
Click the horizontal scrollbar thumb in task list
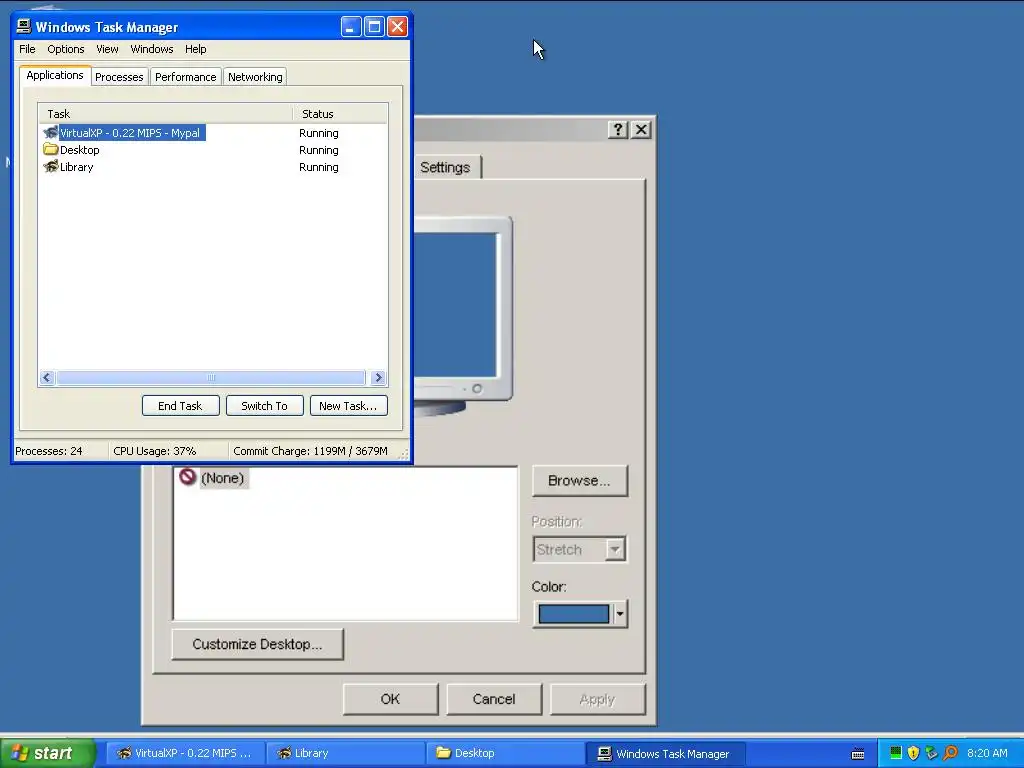210,377
